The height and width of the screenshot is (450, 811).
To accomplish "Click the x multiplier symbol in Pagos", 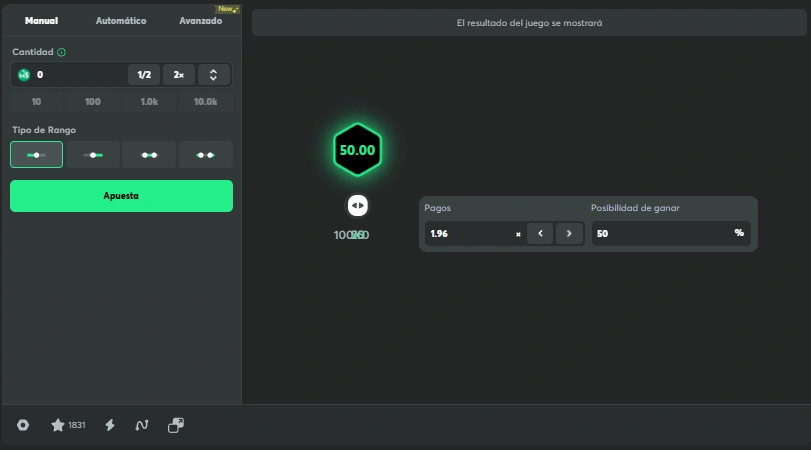I will (x=518, y=234).
